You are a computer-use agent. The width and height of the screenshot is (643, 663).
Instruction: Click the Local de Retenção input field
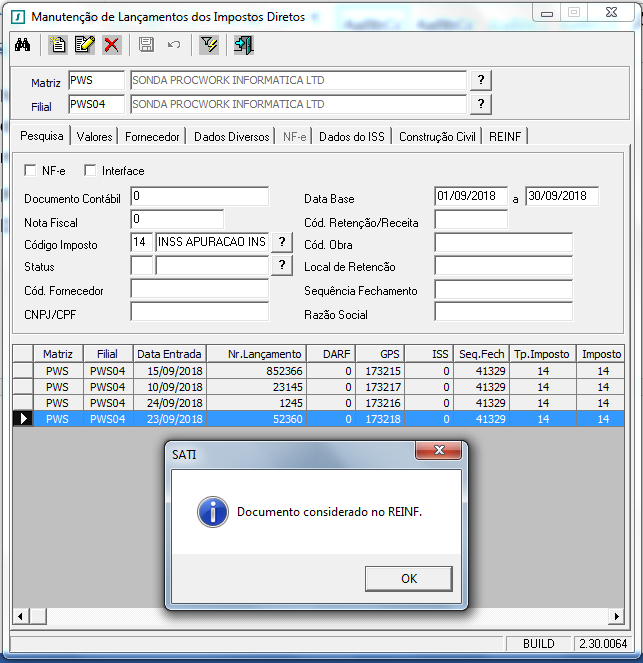(503, 266)
